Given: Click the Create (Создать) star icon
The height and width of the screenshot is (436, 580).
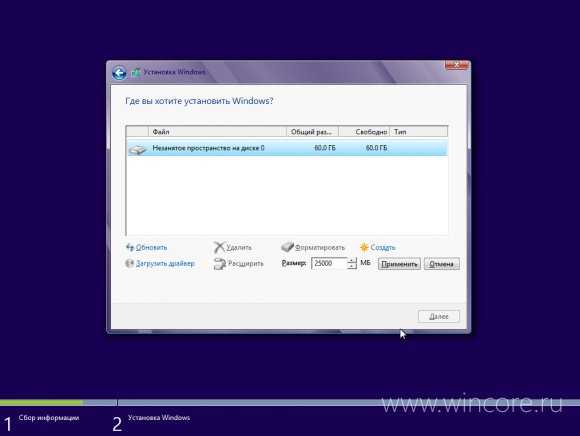Looking at the screenshot, I should (x=364, y=247).
